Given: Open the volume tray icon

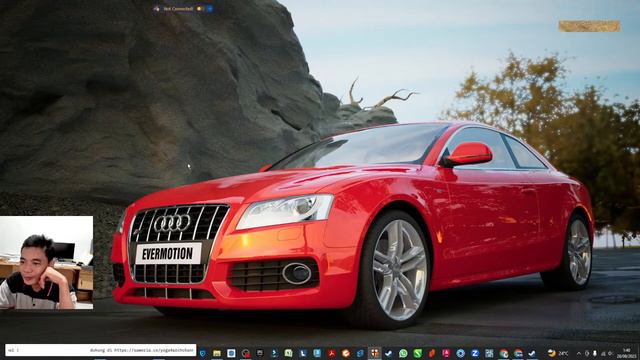Looking at the screenshot, I should pyautogui.click(x=610, y=353).
